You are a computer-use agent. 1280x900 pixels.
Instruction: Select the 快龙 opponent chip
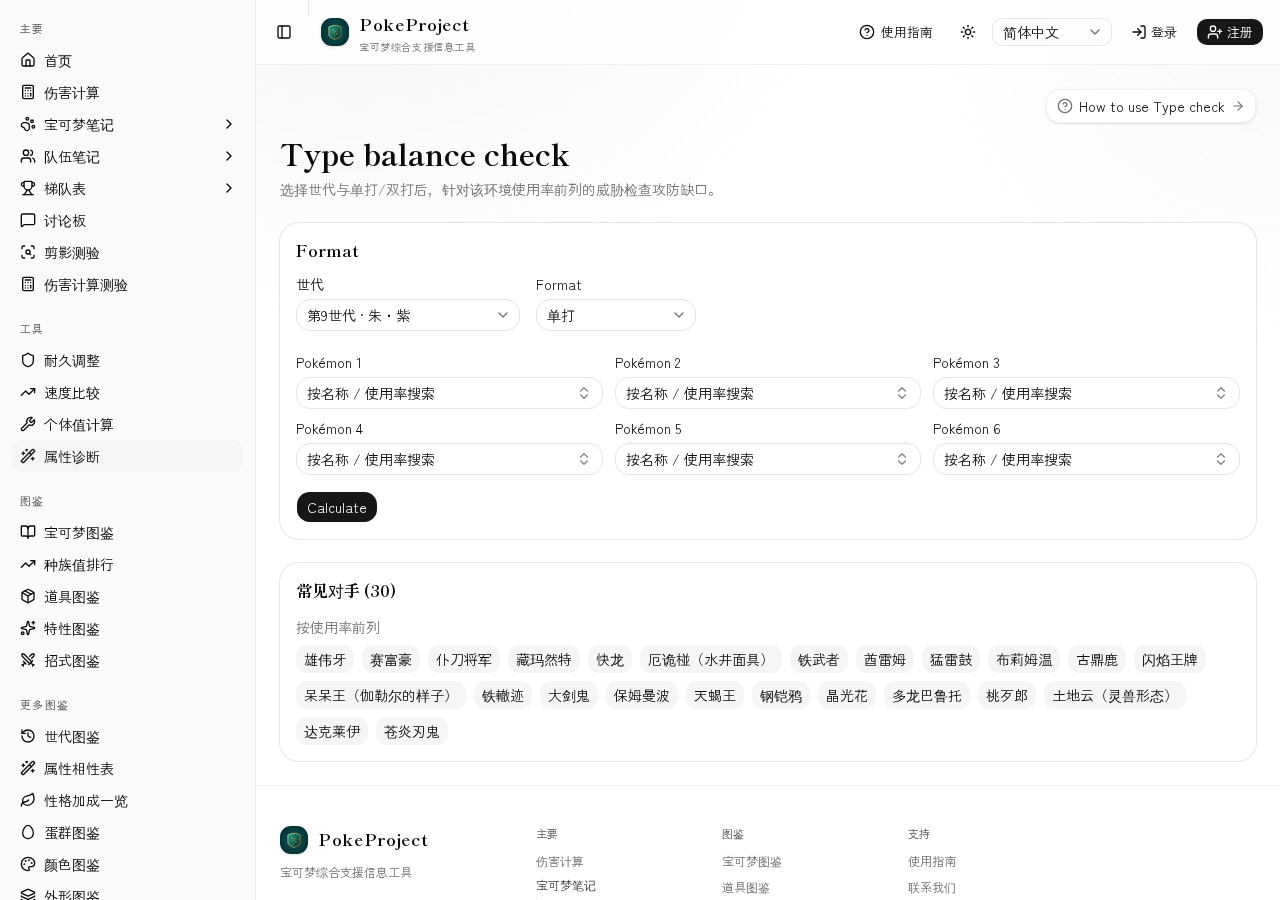(610, 659)
